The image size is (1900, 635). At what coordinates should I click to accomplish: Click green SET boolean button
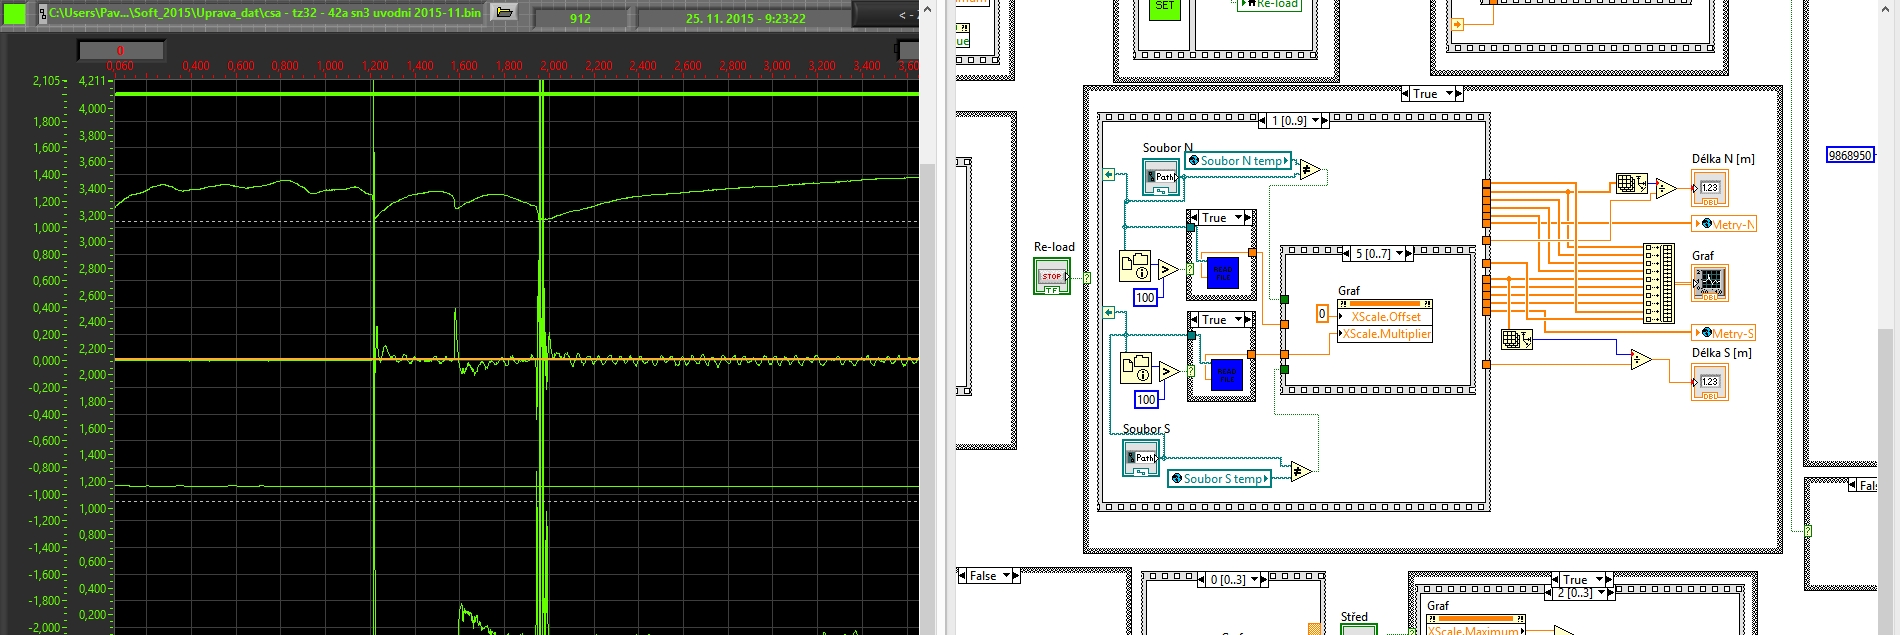(x=1164, y=8)
